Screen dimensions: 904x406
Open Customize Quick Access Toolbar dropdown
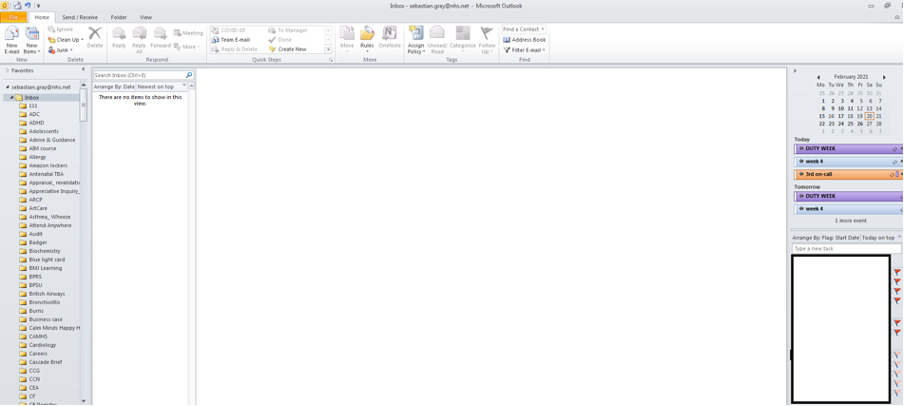[39, 6]
